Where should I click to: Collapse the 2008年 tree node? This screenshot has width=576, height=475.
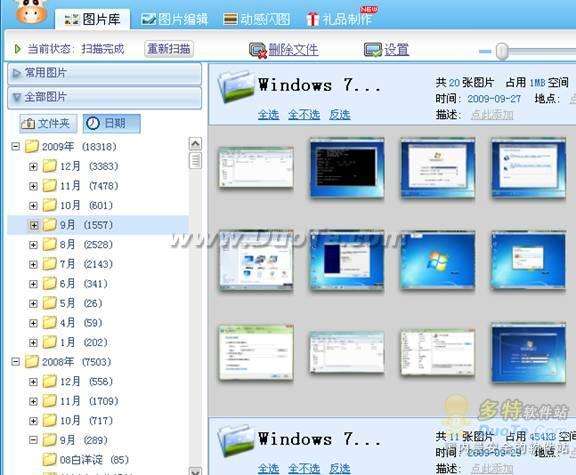[15, 362]
